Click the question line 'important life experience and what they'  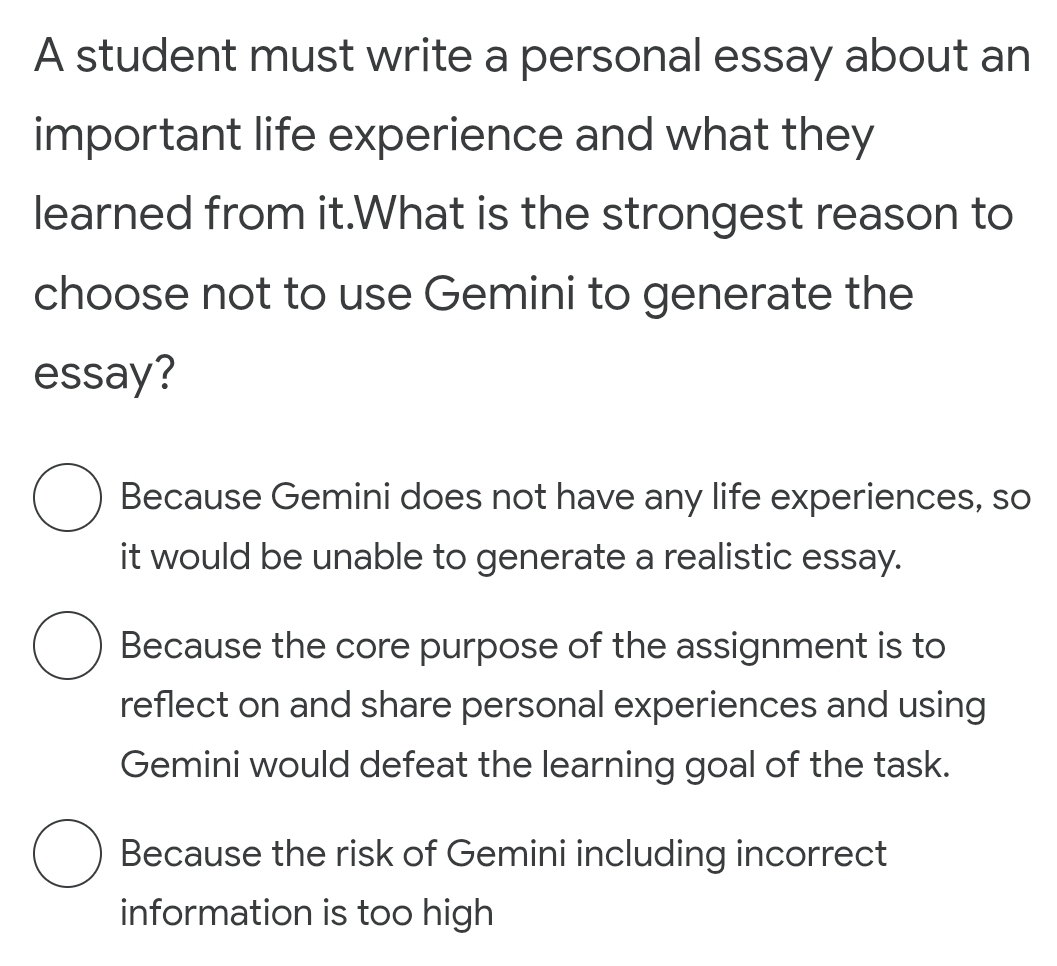[x=453, y=135]
